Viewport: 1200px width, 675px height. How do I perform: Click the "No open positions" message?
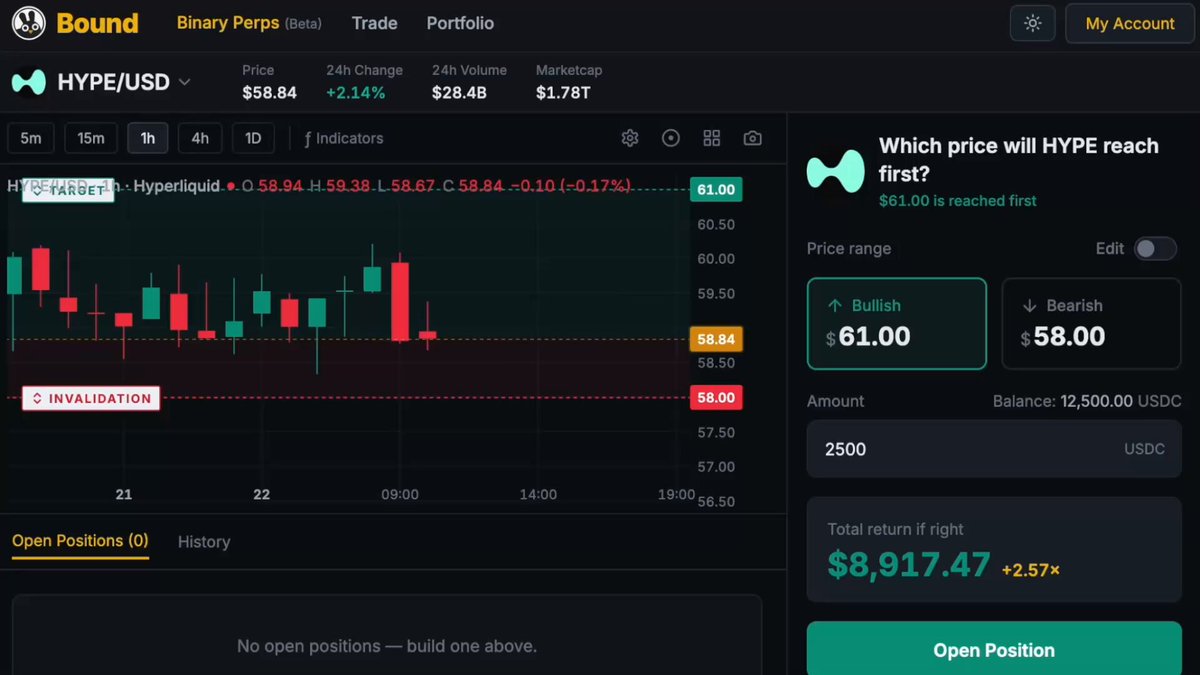pyautogui.click(x=387, y=646)
